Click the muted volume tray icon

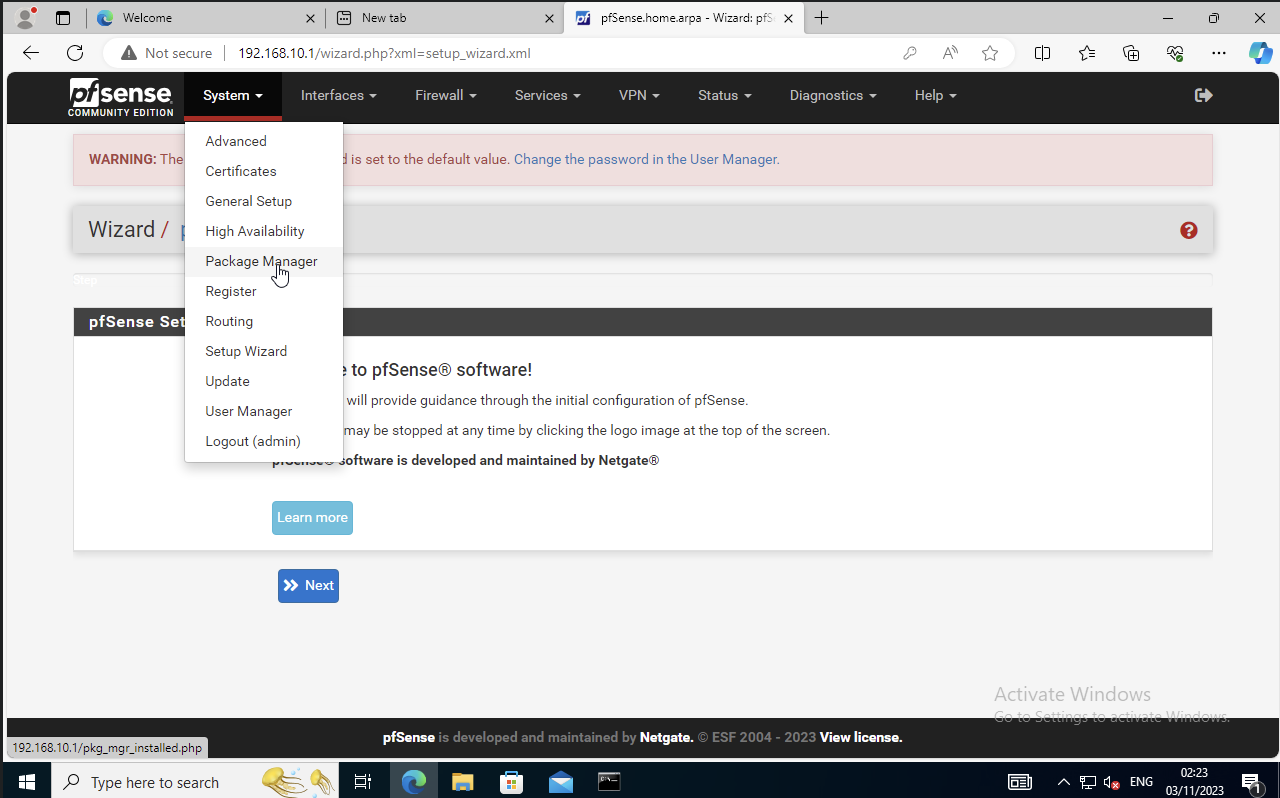click(1112, 782)
